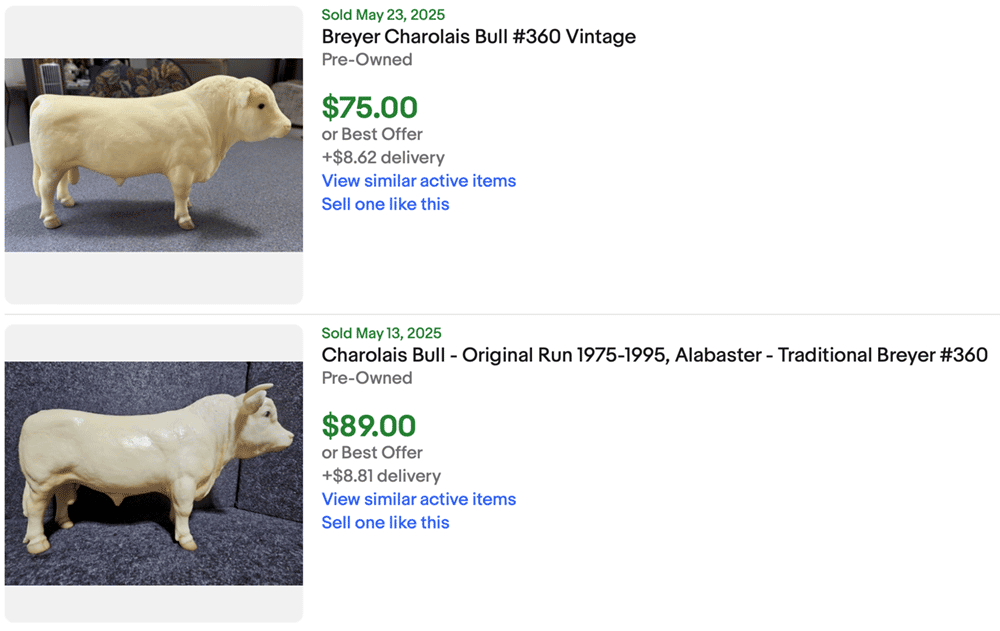Click the blank gray strip beneath the first photo
The height and width of the screenshot is (631, 1000).
click(x=154, y=278)
